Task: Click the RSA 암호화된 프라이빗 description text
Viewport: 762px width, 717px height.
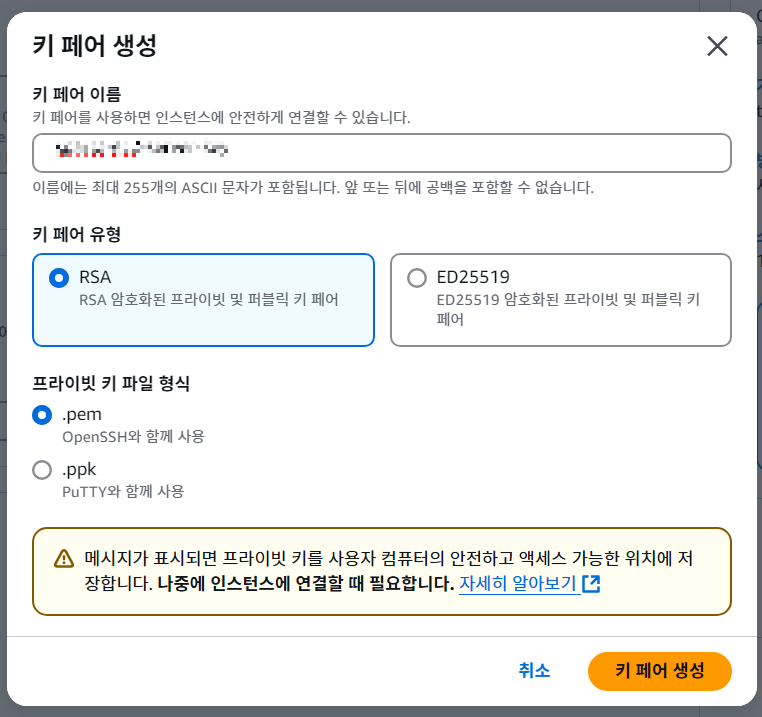Action: point(208,299)
